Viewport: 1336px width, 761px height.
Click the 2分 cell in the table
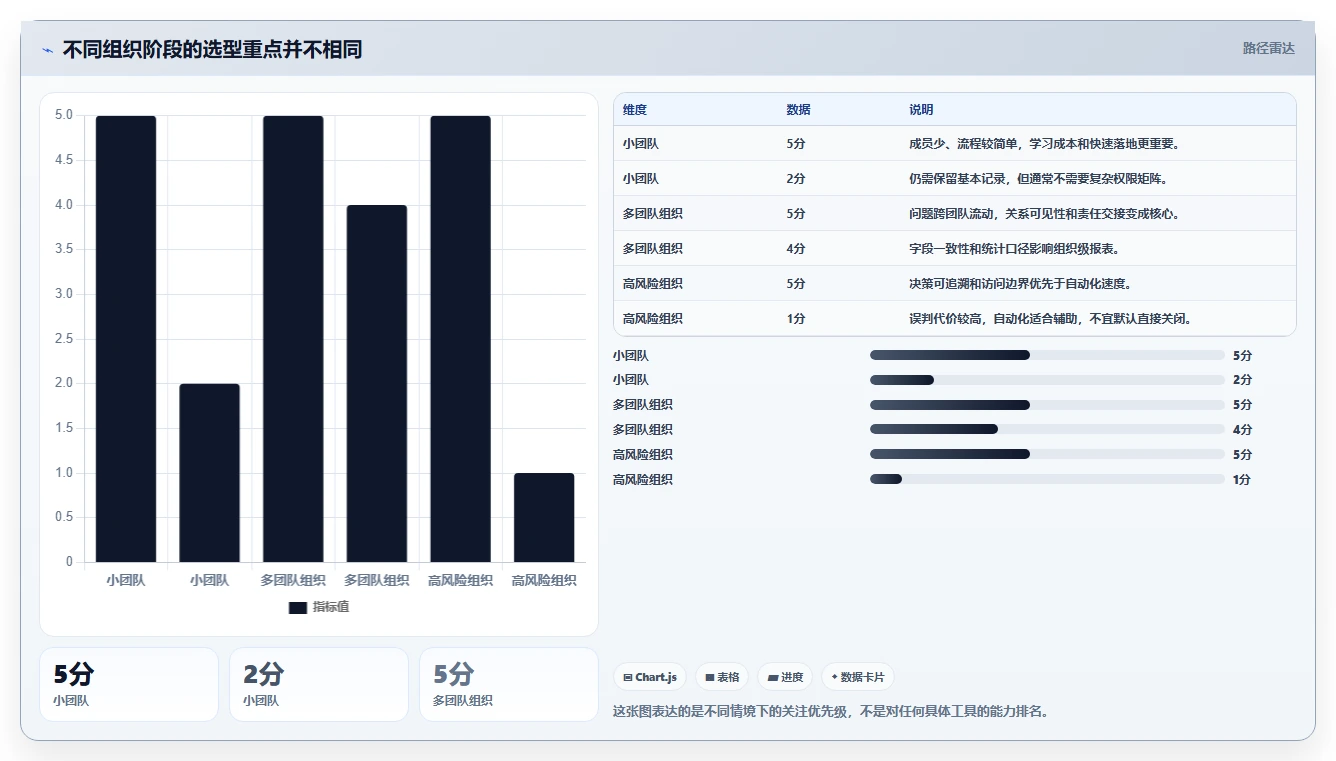coord(796,179)
